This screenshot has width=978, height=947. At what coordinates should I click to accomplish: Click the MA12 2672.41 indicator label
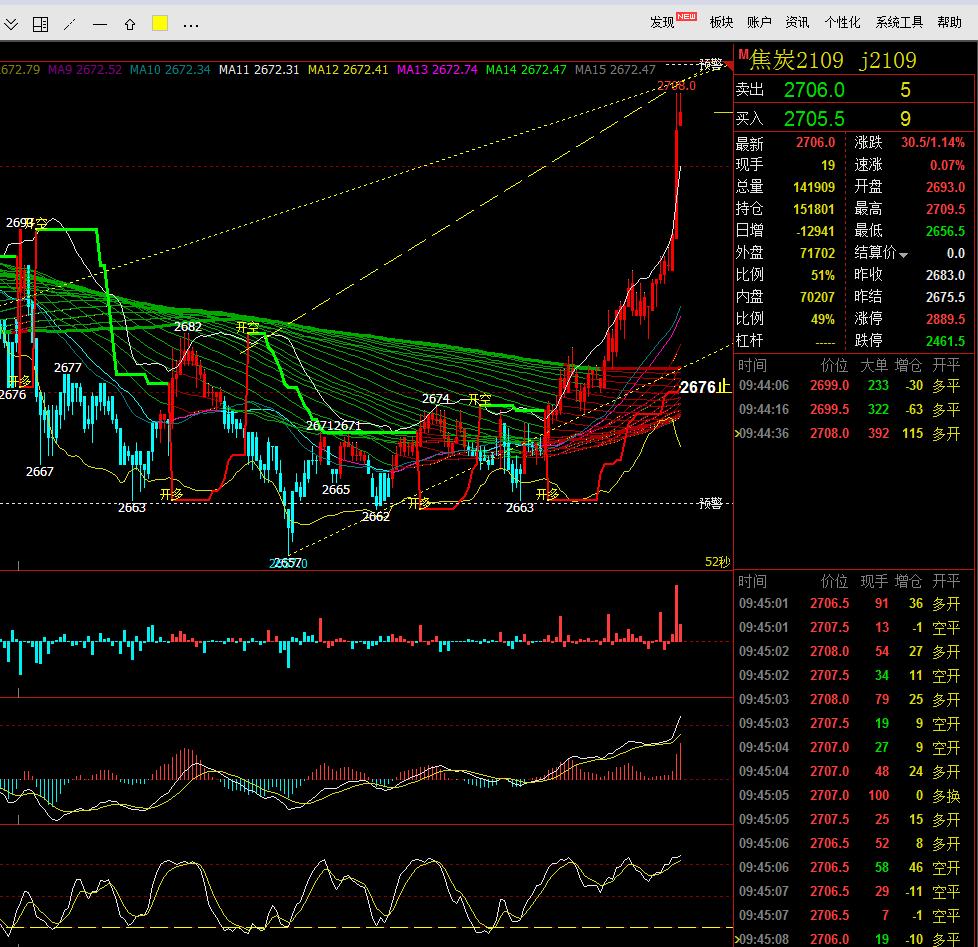tap(348, 70)
